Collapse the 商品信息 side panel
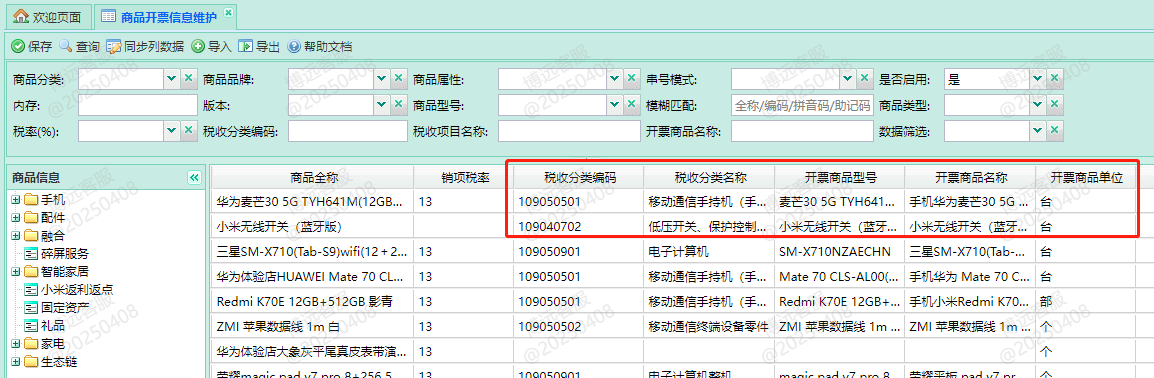This screenshot has width=1154, height=378. 194,177
